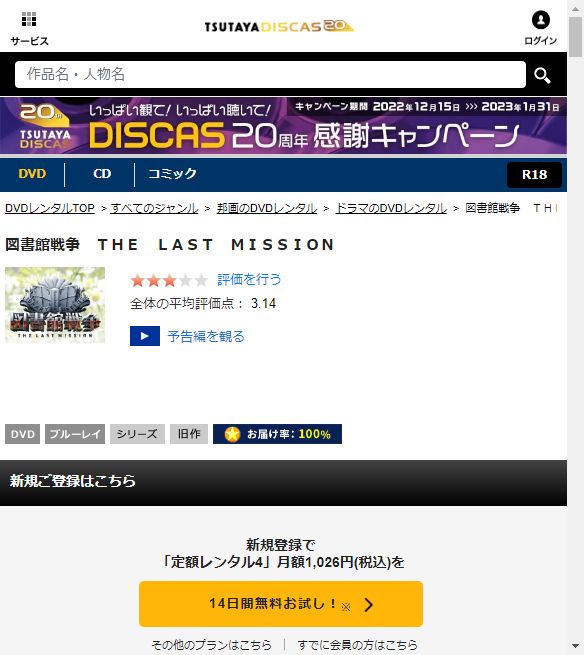
Task: Open the コミック tab
Action: click(172, 174)
